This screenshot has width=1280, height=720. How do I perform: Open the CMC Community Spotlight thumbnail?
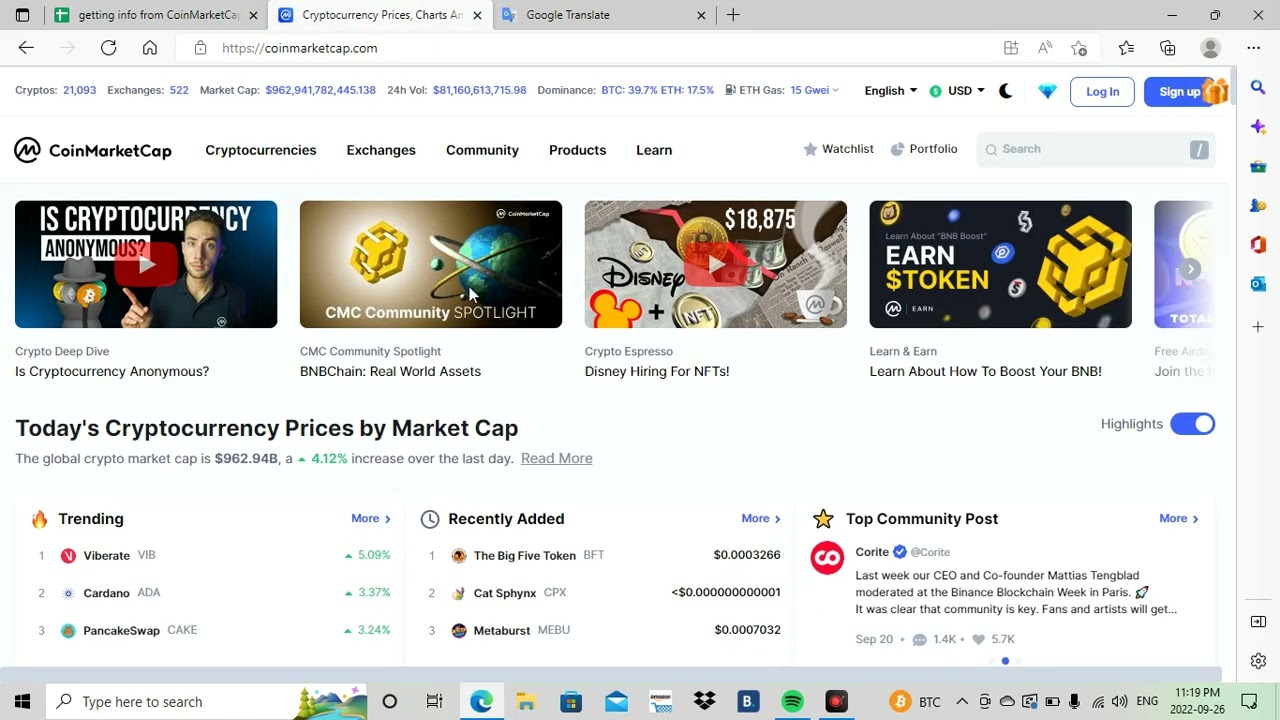[x=431, y=264]
